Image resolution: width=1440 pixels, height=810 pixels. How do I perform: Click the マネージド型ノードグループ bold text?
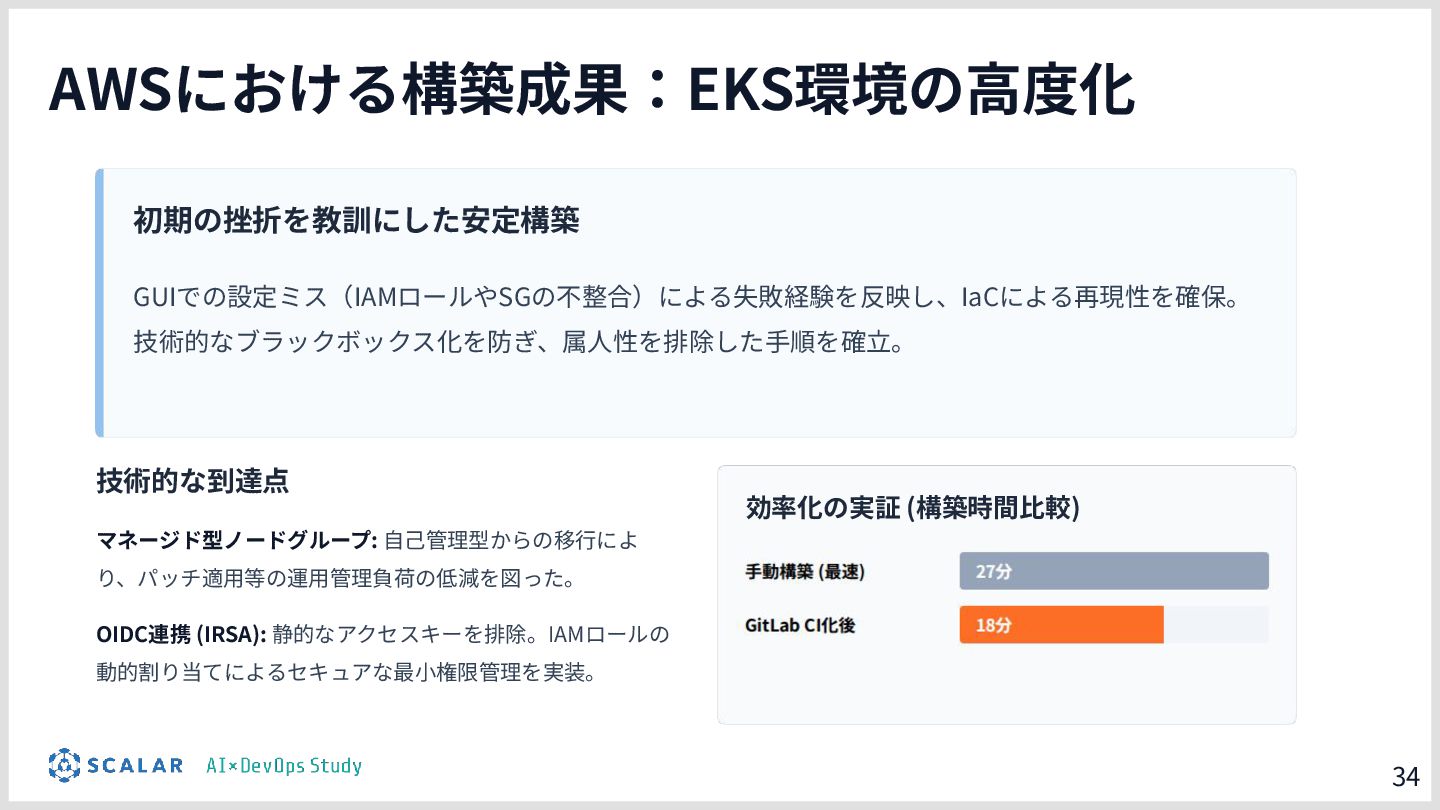click(237, 541)
